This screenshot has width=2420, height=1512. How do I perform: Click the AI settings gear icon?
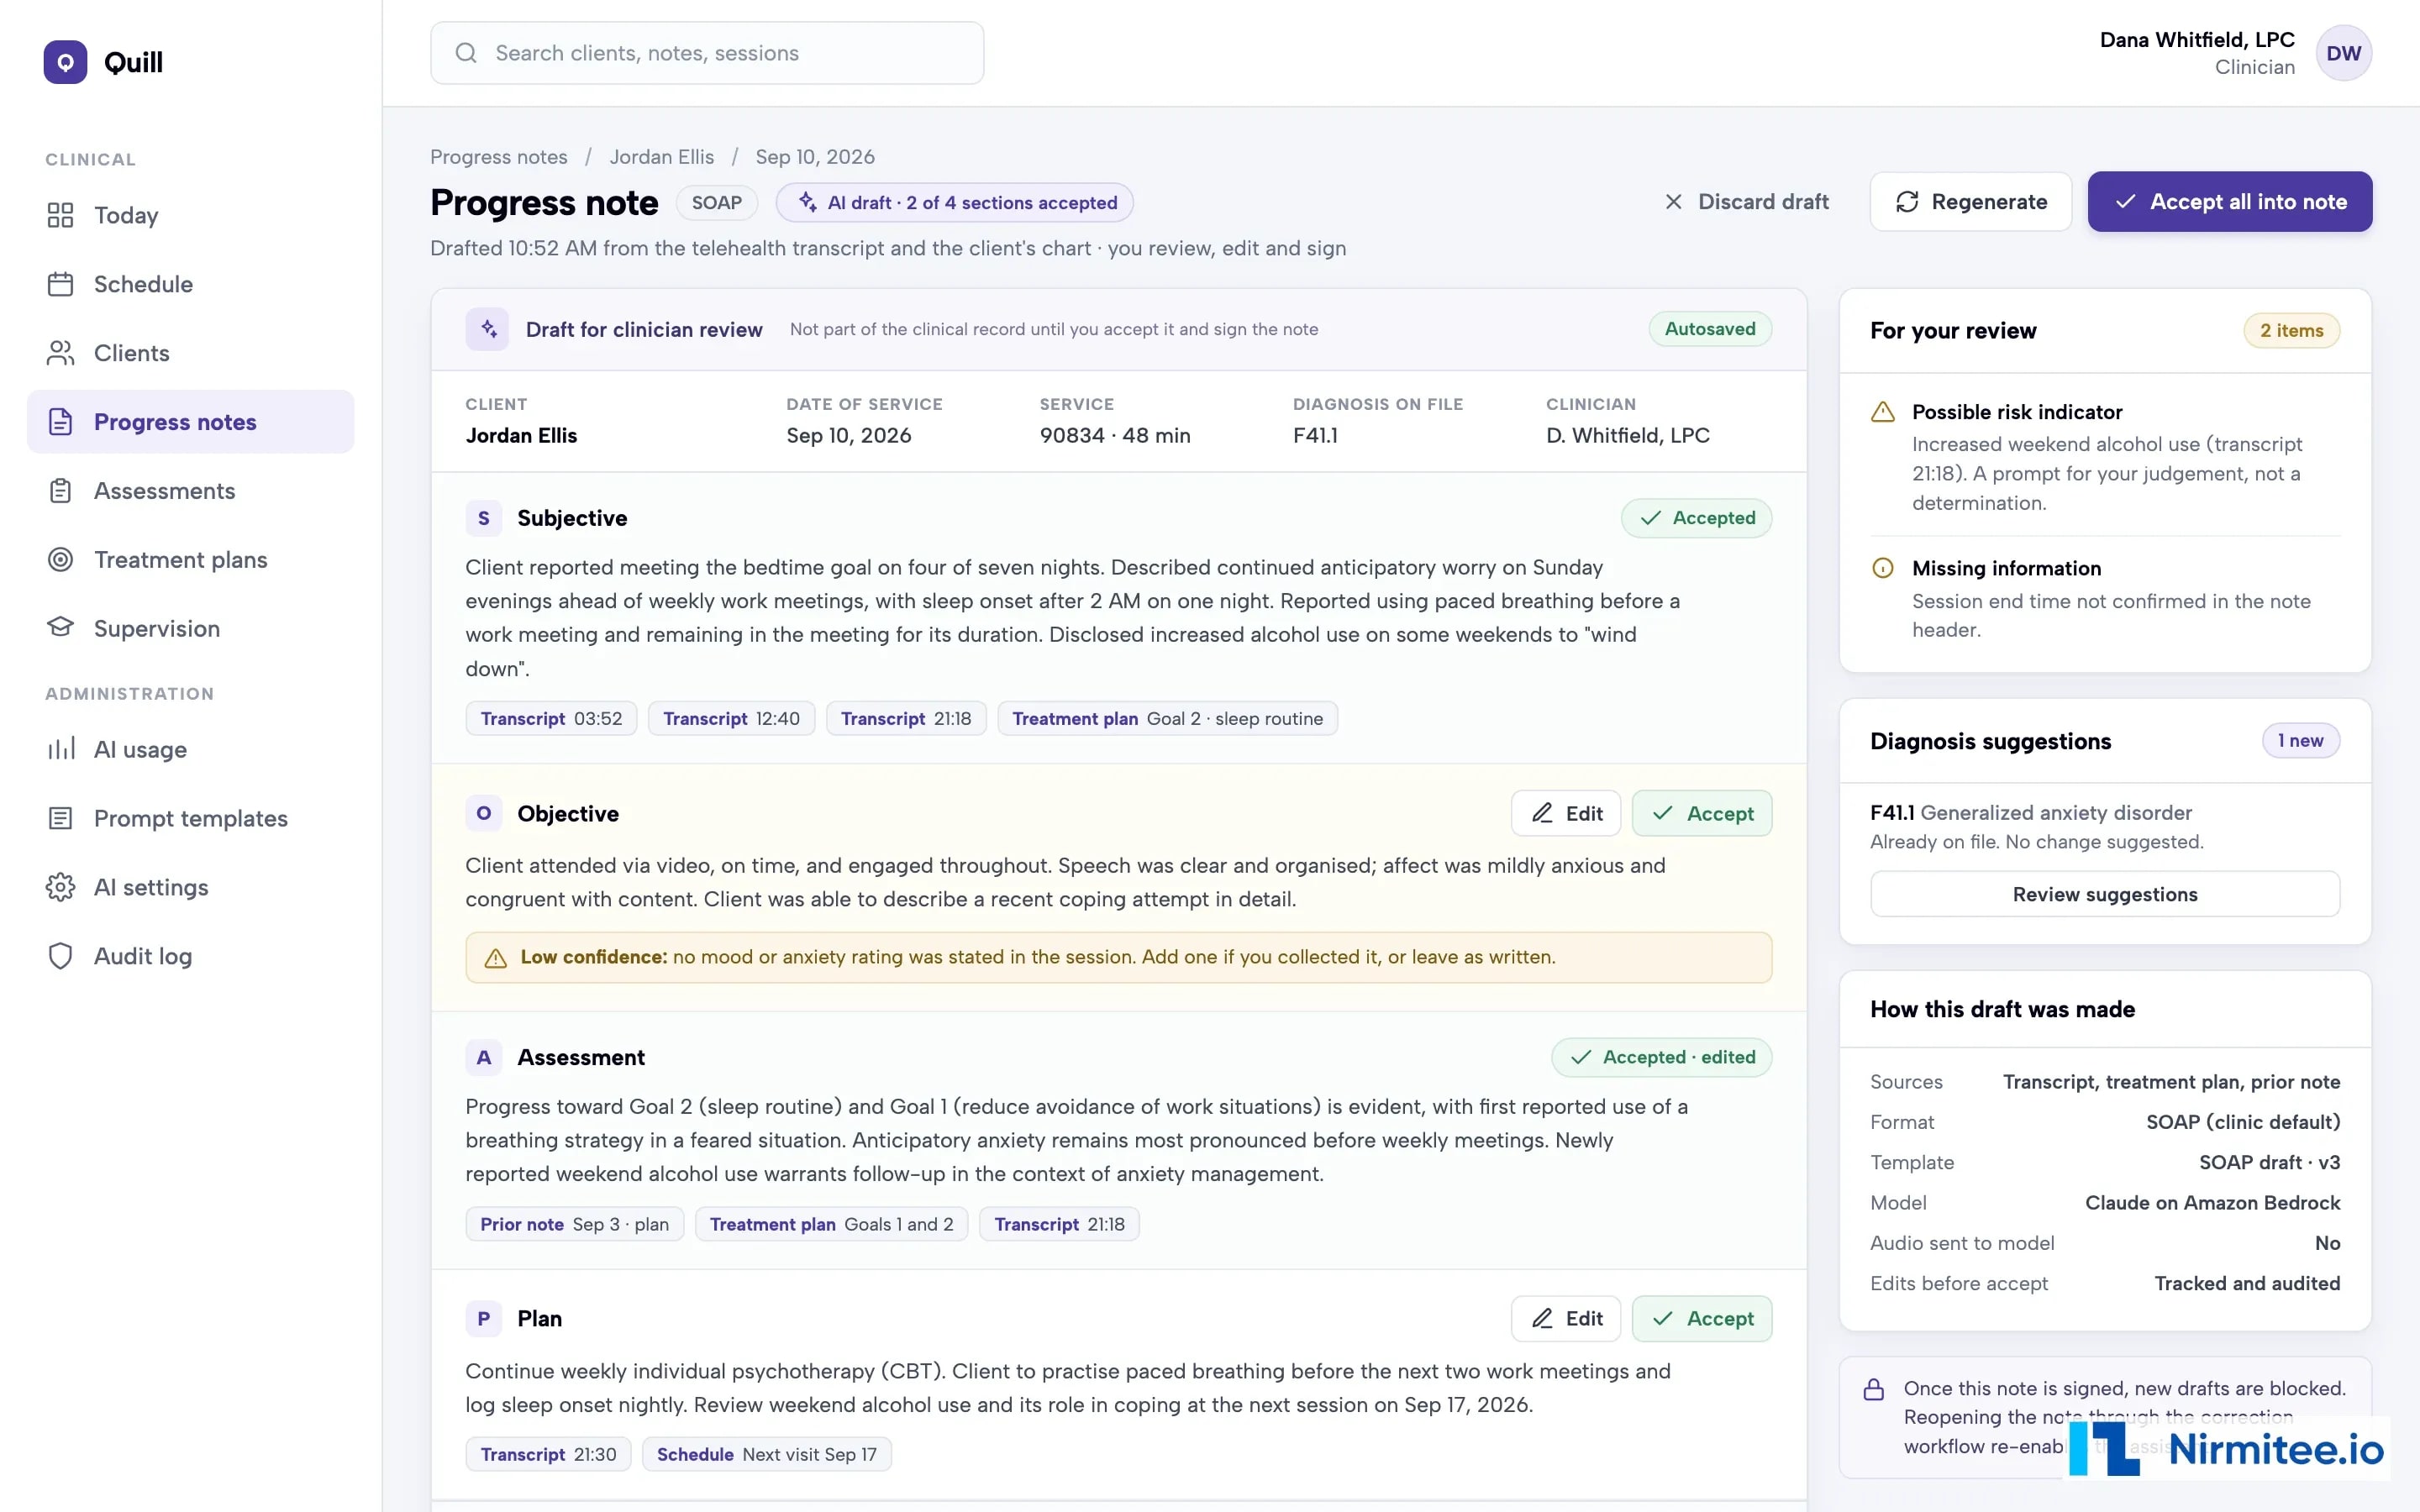click(60, 887)
